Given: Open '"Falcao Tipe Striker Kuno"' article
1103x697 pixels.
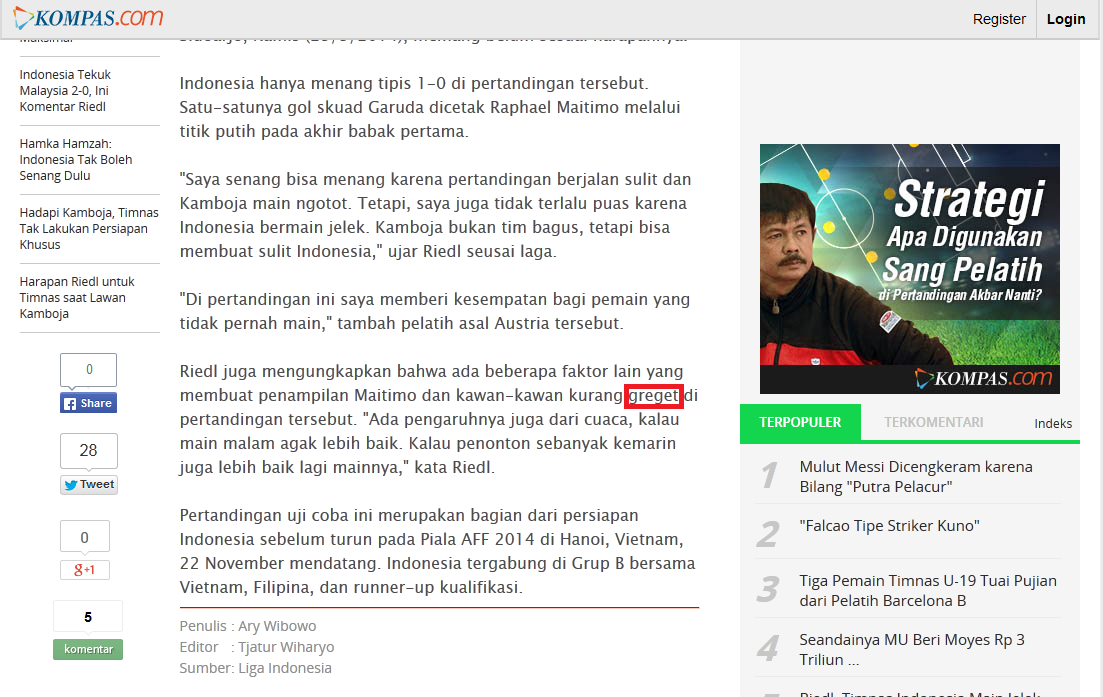Looking at the screenshot, I should [x=889, y=526].
